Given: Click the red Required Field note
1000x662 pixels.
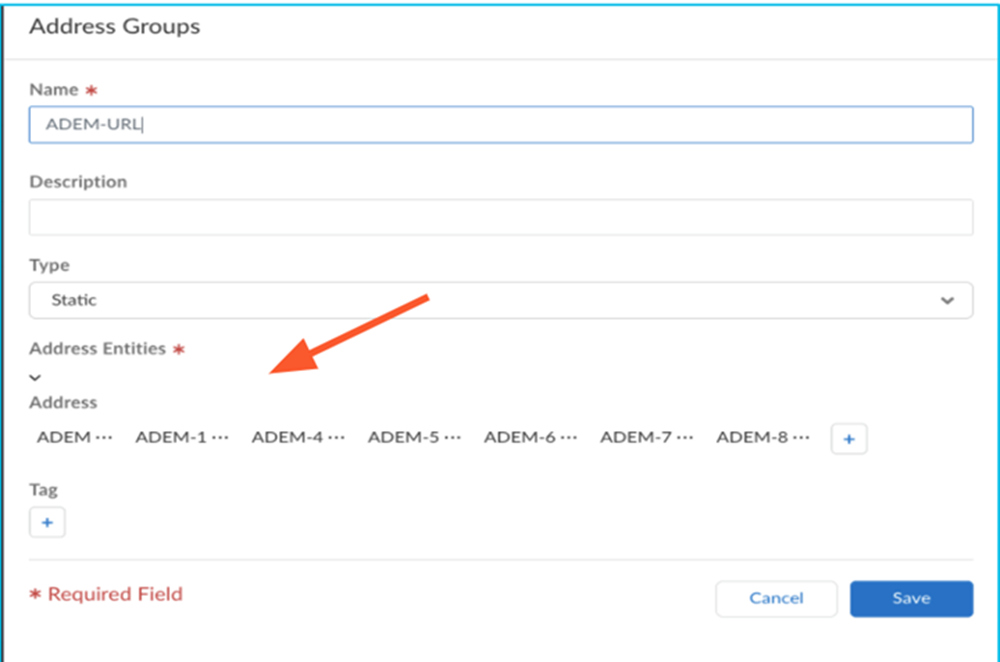Looking at the screenshot, I should (x=106, y=594).
